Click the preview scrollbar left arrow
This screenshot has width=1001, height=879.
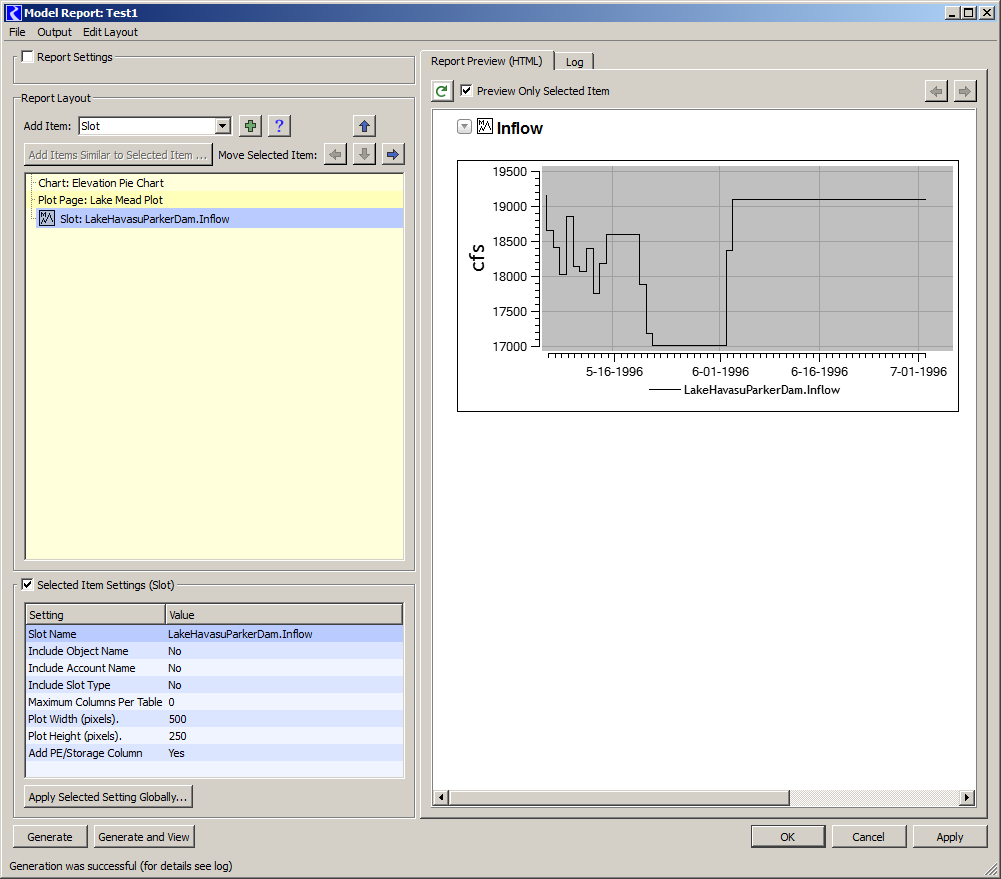click(441, 797)
